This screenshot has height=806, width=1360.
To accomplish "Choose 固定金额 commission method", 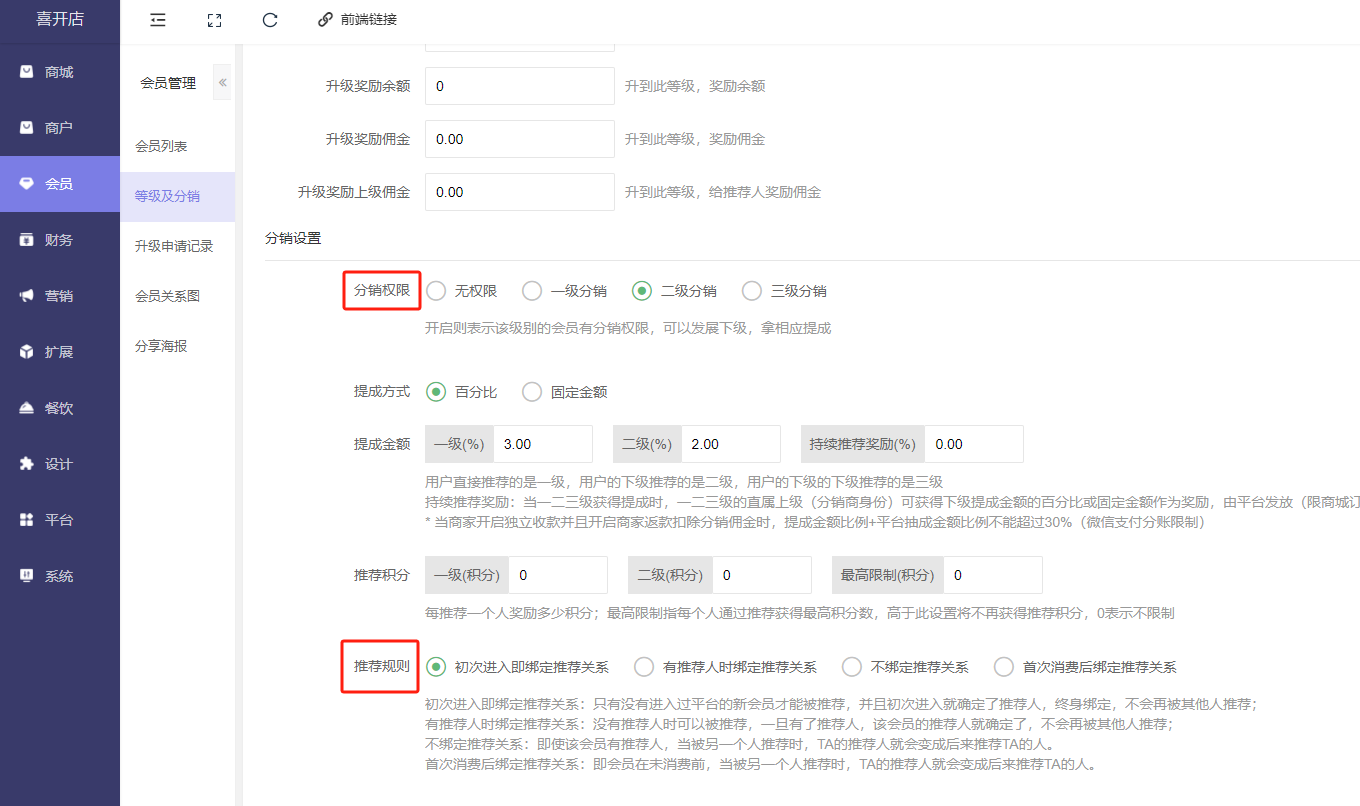I will coord(532,392).
